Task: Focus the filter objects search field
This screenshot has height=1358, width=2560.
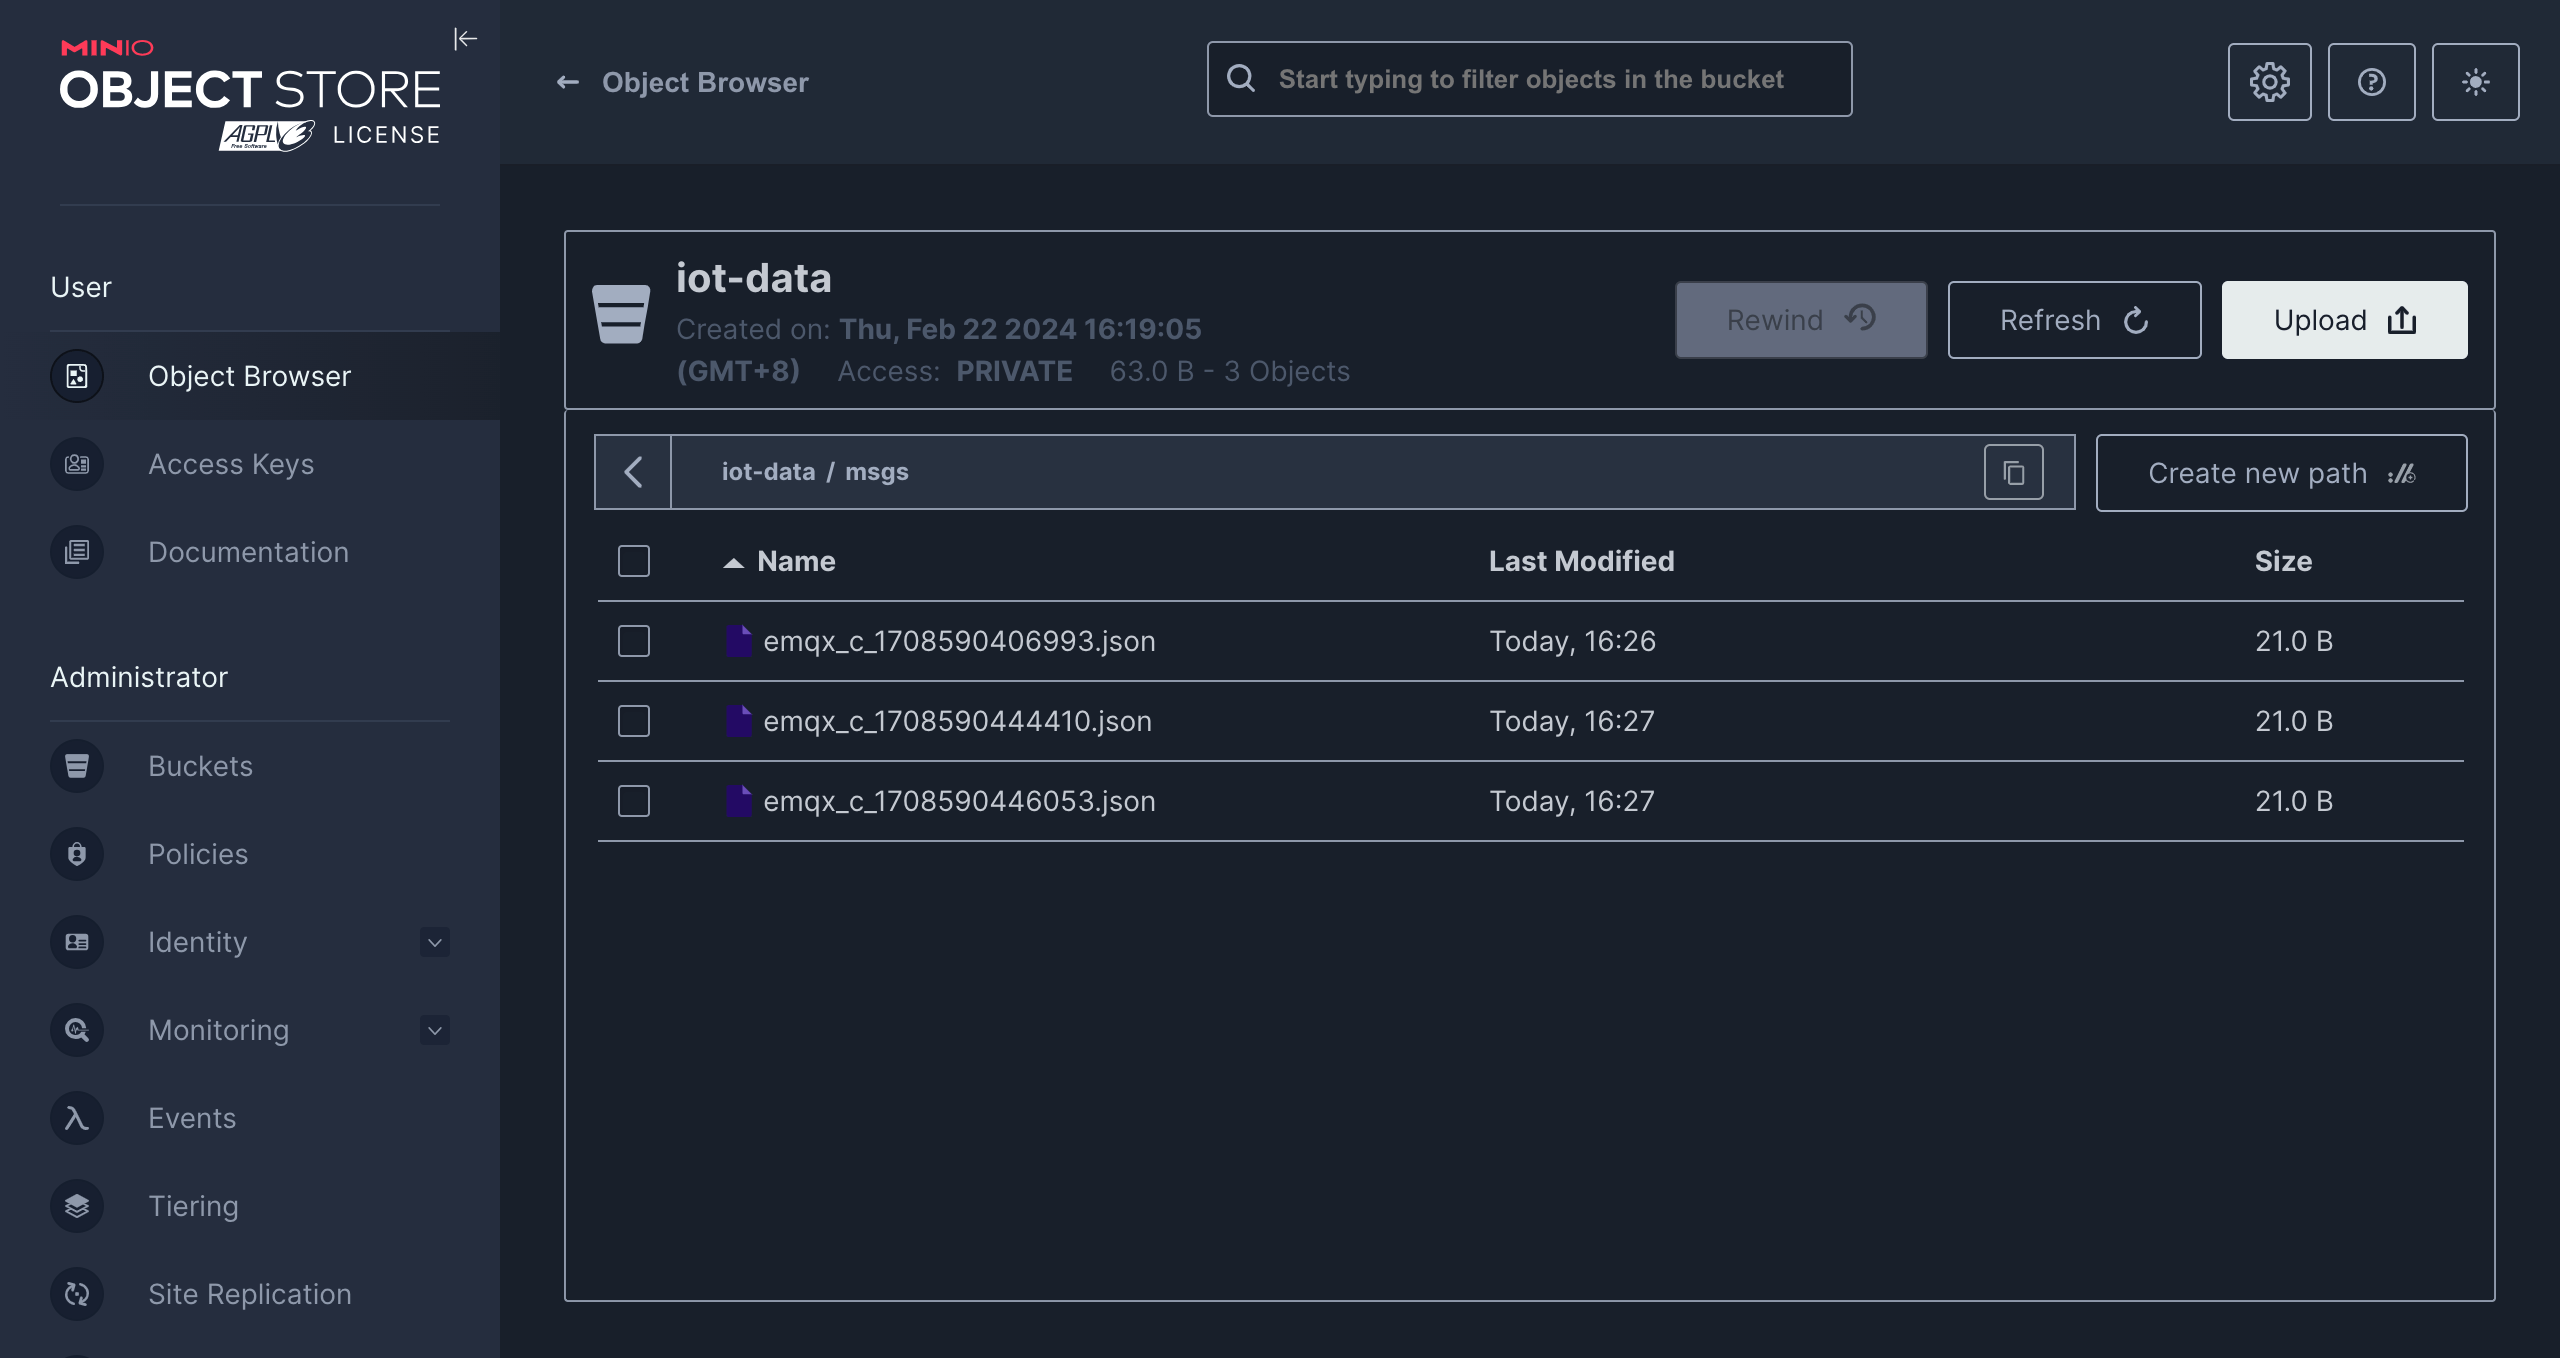Action: (x=1530, y=79)
